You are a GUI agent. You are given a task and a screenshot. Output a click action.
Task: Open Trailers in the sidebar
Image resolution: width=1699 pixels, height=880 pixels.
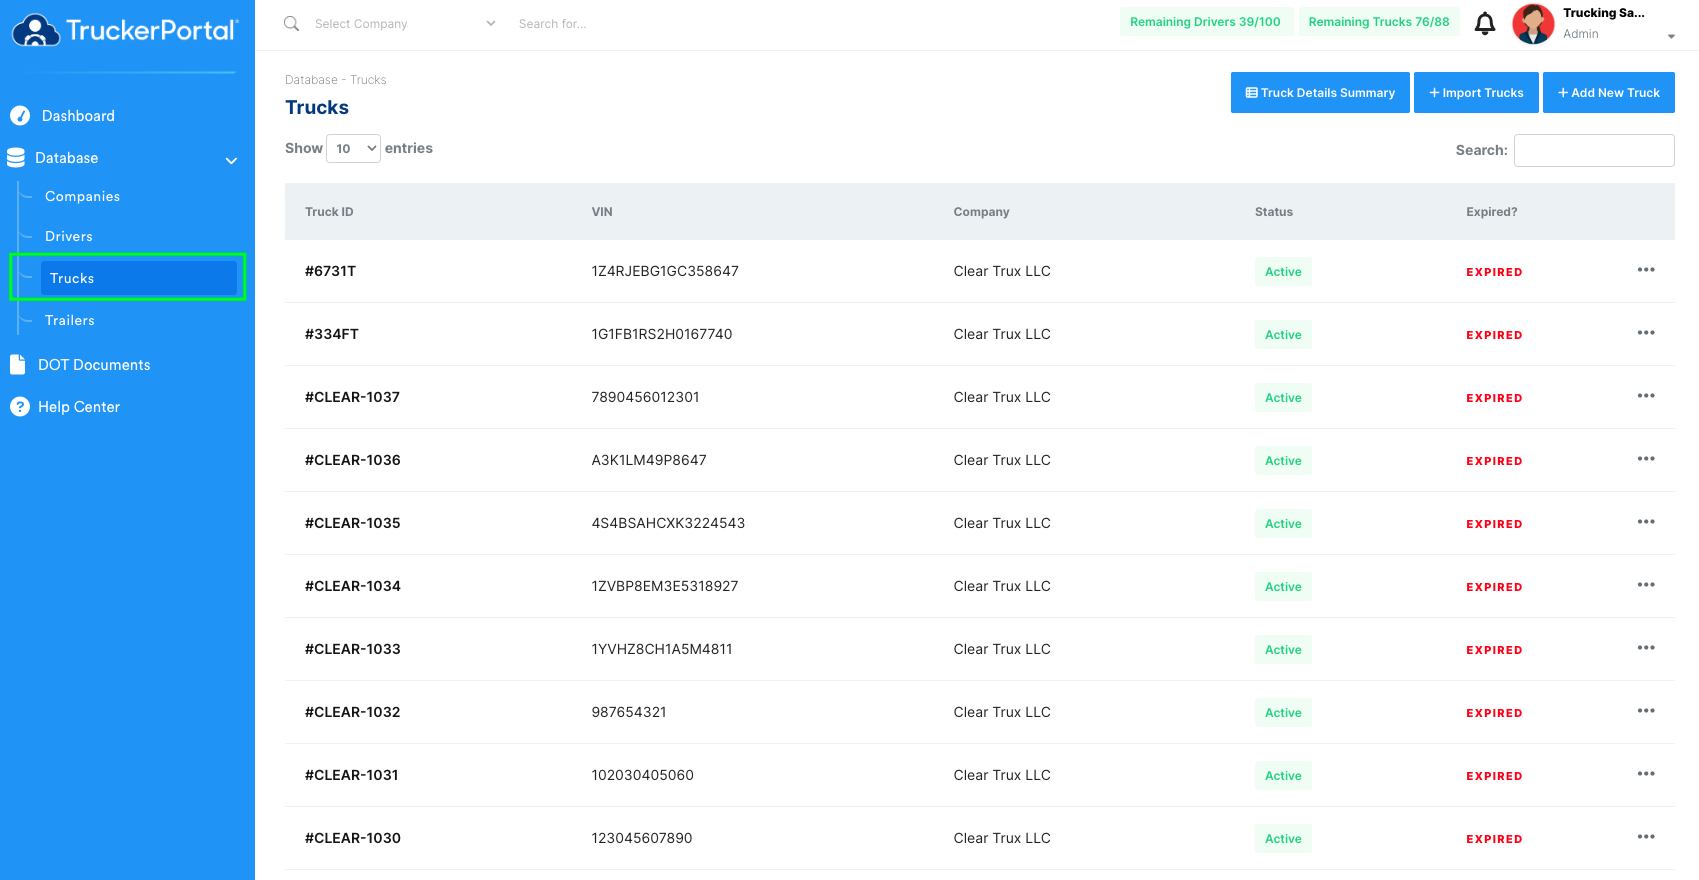click(x=70, y=320)
